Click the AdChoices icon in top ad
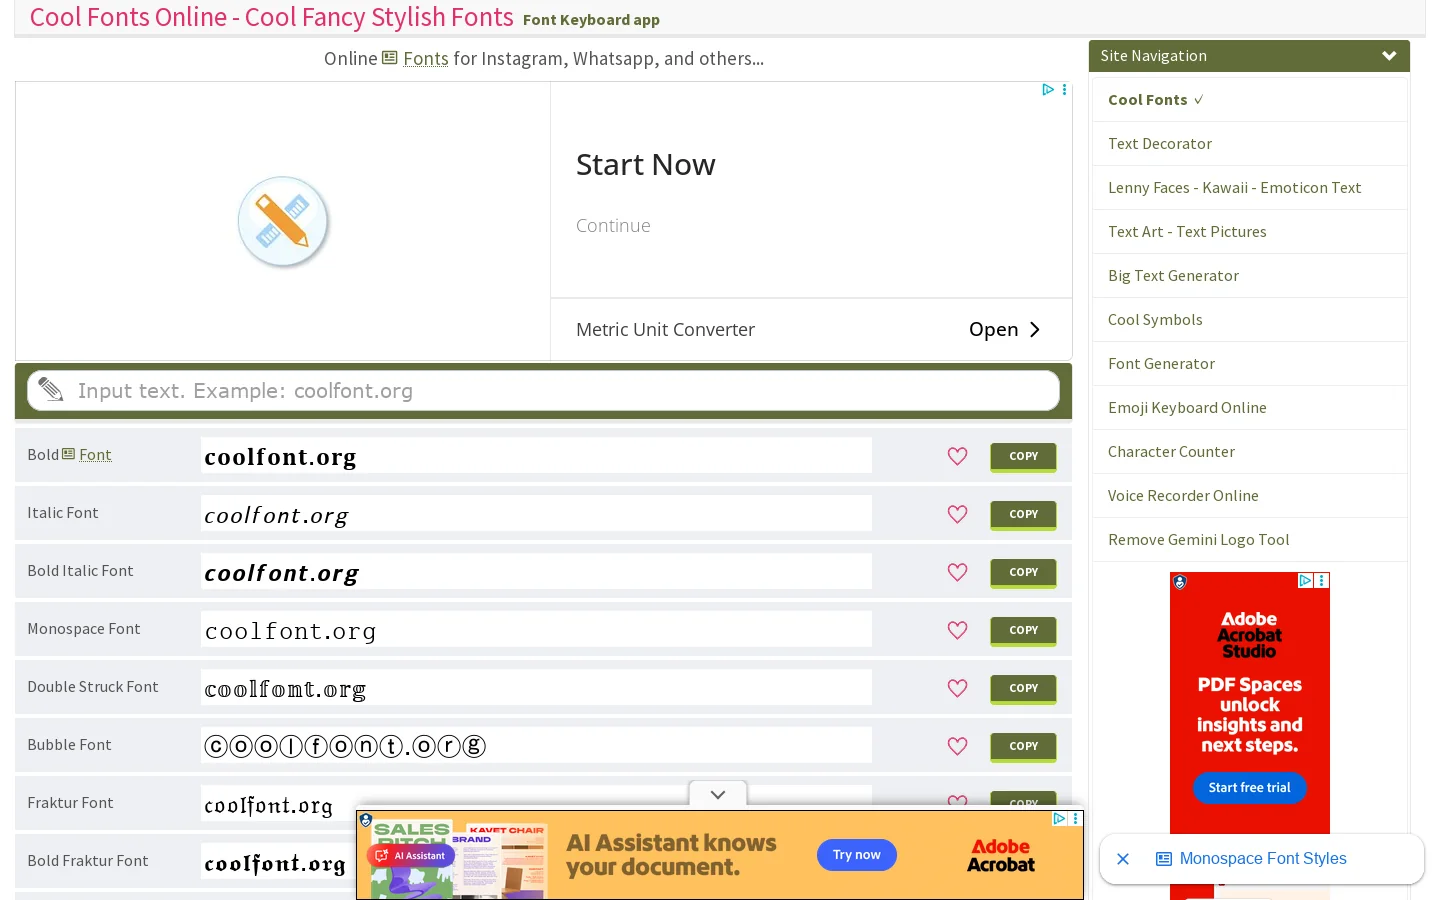This screenshot has height=900, width=1440. point(1048,89)
